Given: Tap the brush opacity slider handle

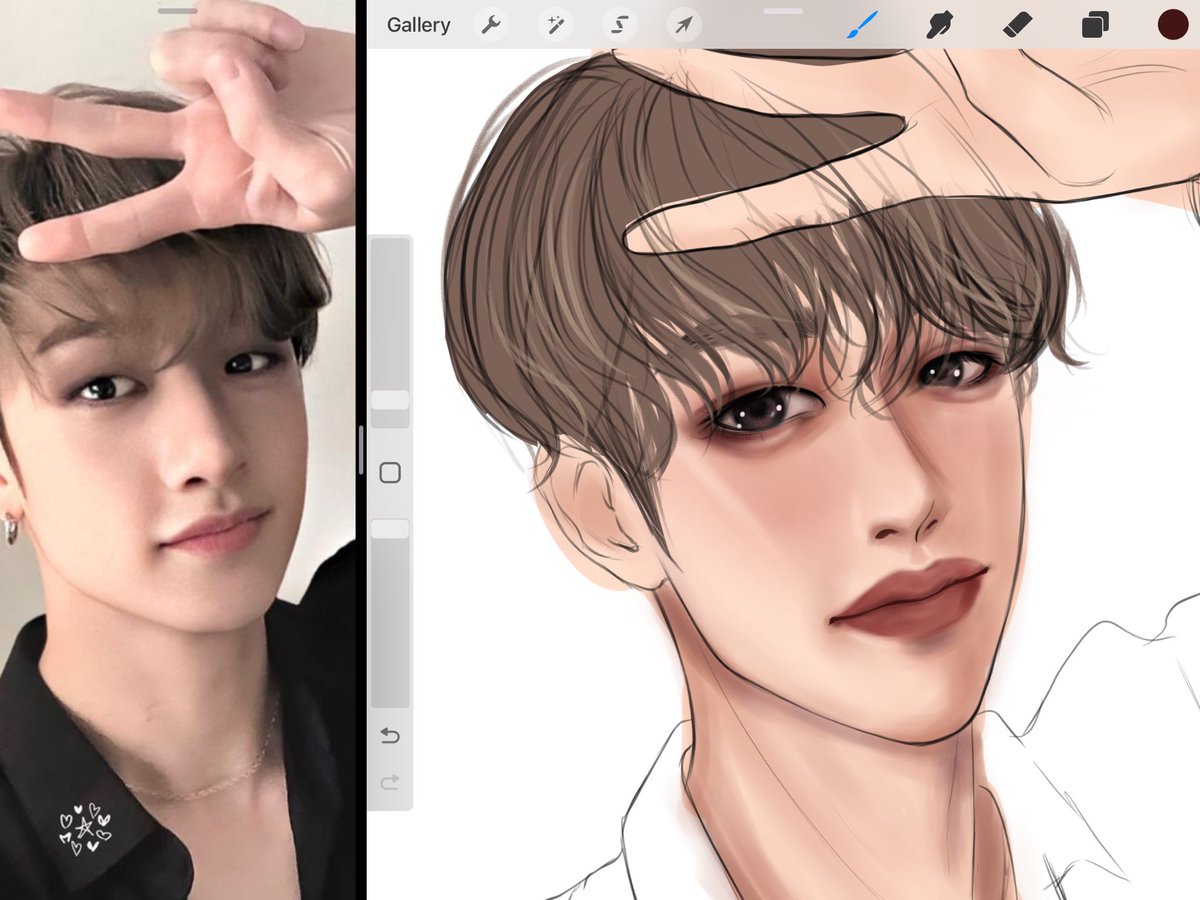Looking at the screenshot, I should click(x=390, y=528).
